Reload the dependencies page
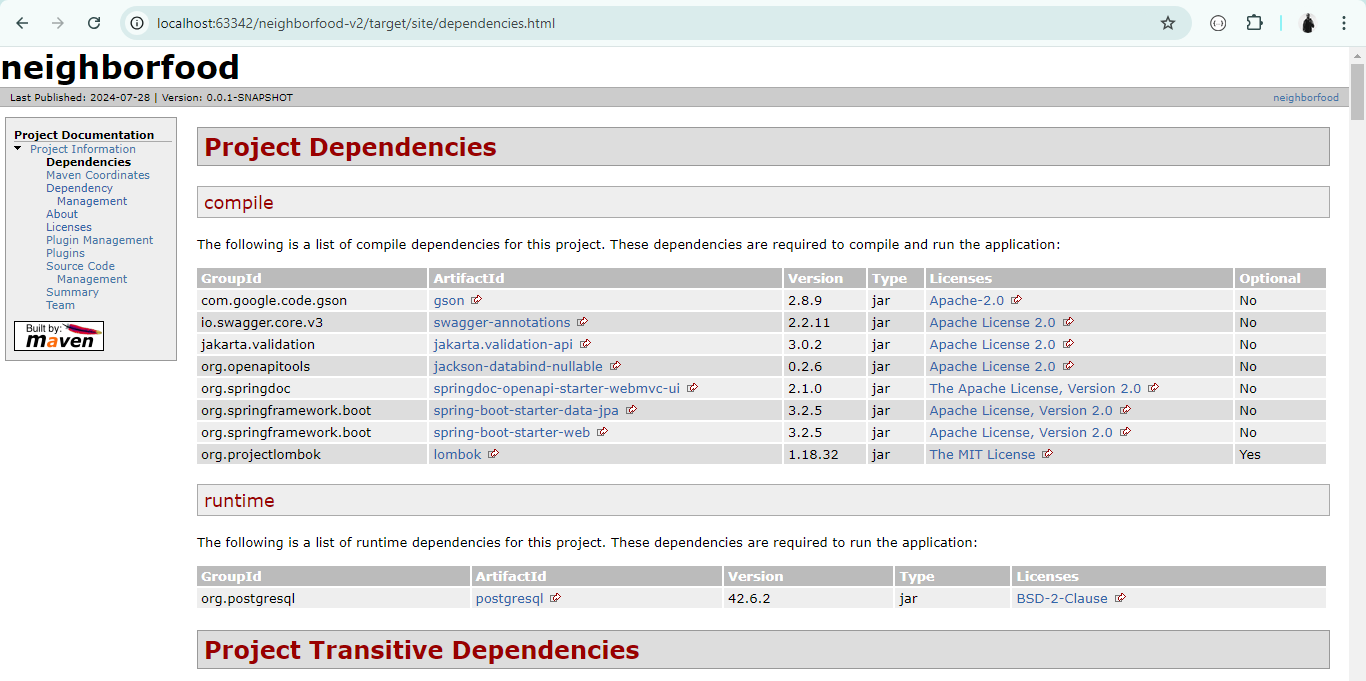Viewport: 1366px width, 681px height. pos(94,23)
